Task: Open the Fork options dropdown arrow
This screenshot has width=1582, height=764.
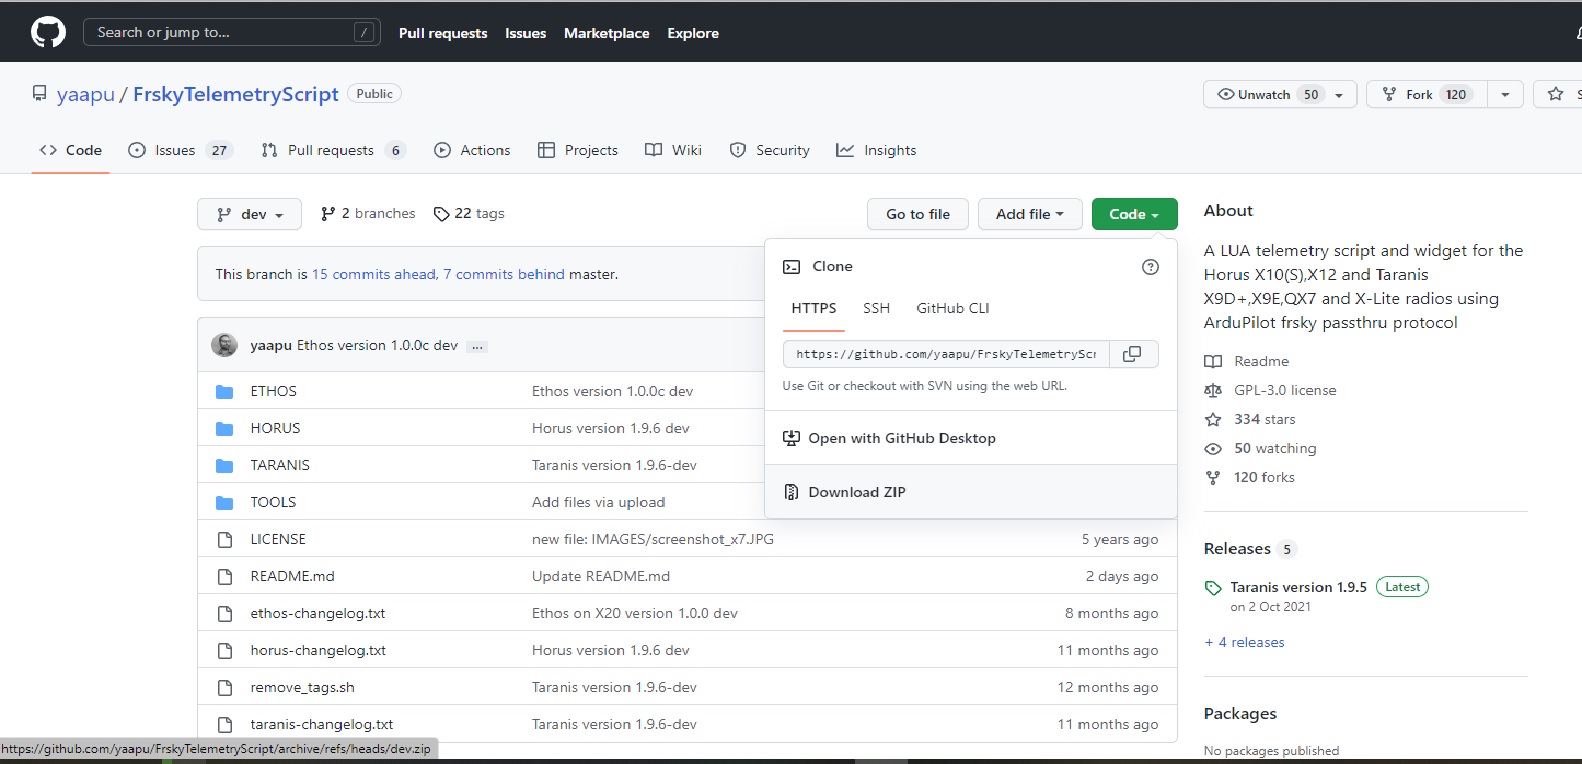Action: coord(1504,94)
